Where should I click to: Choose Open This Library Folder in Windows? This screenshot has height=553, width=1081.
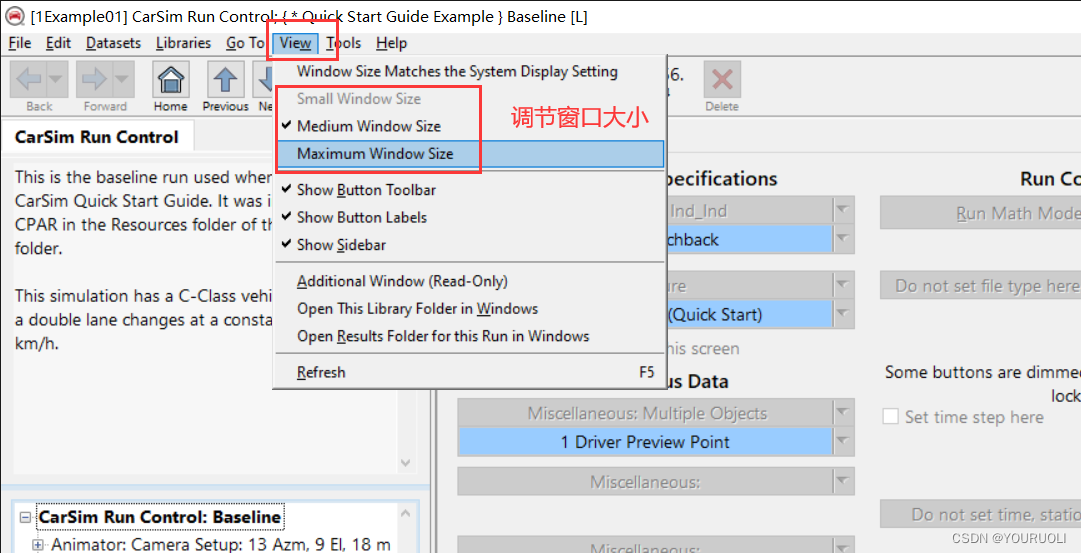(x=469, y=309)
